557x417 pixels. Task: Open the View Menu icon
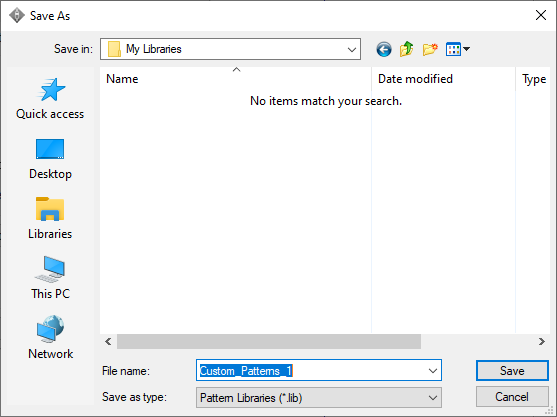[458, 49]
